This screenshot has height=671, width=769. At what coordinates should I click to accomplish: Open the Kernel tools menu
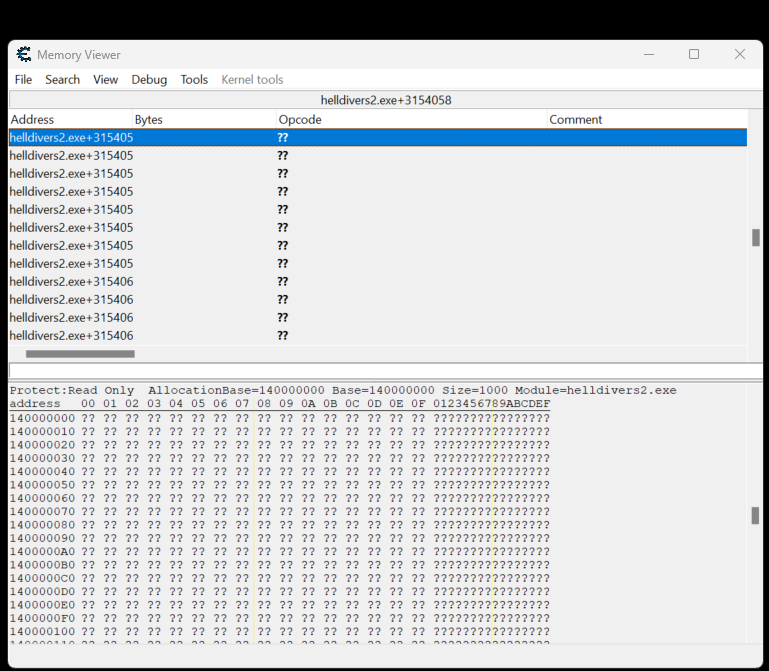coord(252,79)
